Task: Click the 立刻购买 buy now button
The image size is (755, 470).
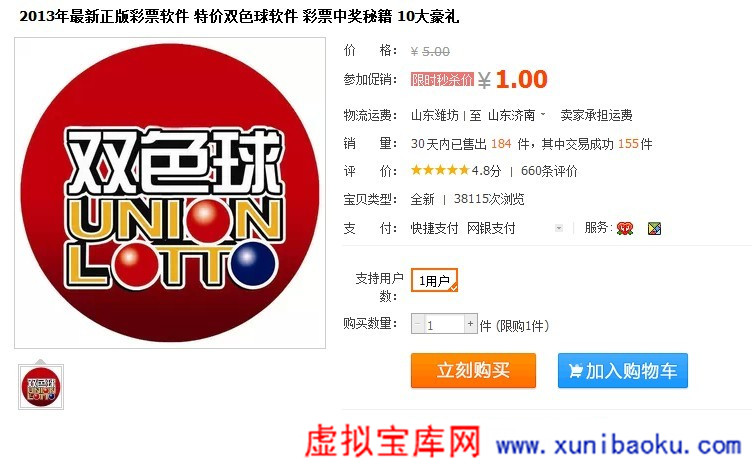Action: pos(473,370)
